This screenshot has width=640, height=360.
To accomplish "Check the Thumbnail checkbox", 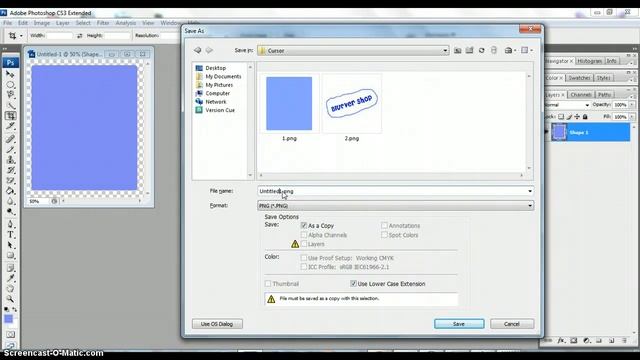I will tap(268, 283).
